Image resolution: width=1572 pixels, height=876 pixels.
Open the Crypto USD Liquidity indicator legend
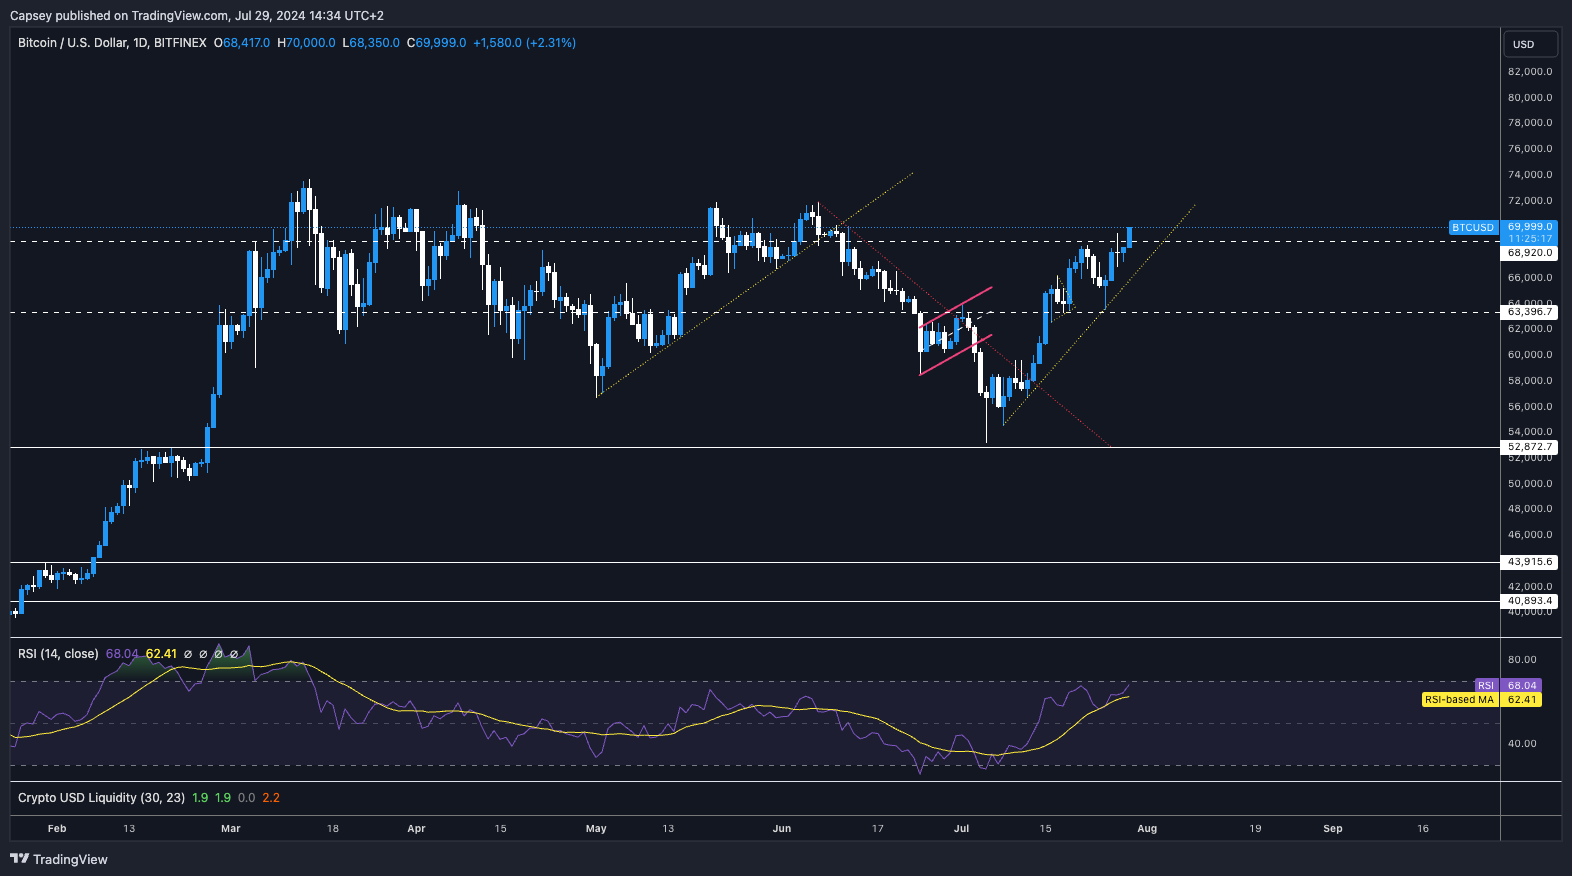[x=101, y=798]
